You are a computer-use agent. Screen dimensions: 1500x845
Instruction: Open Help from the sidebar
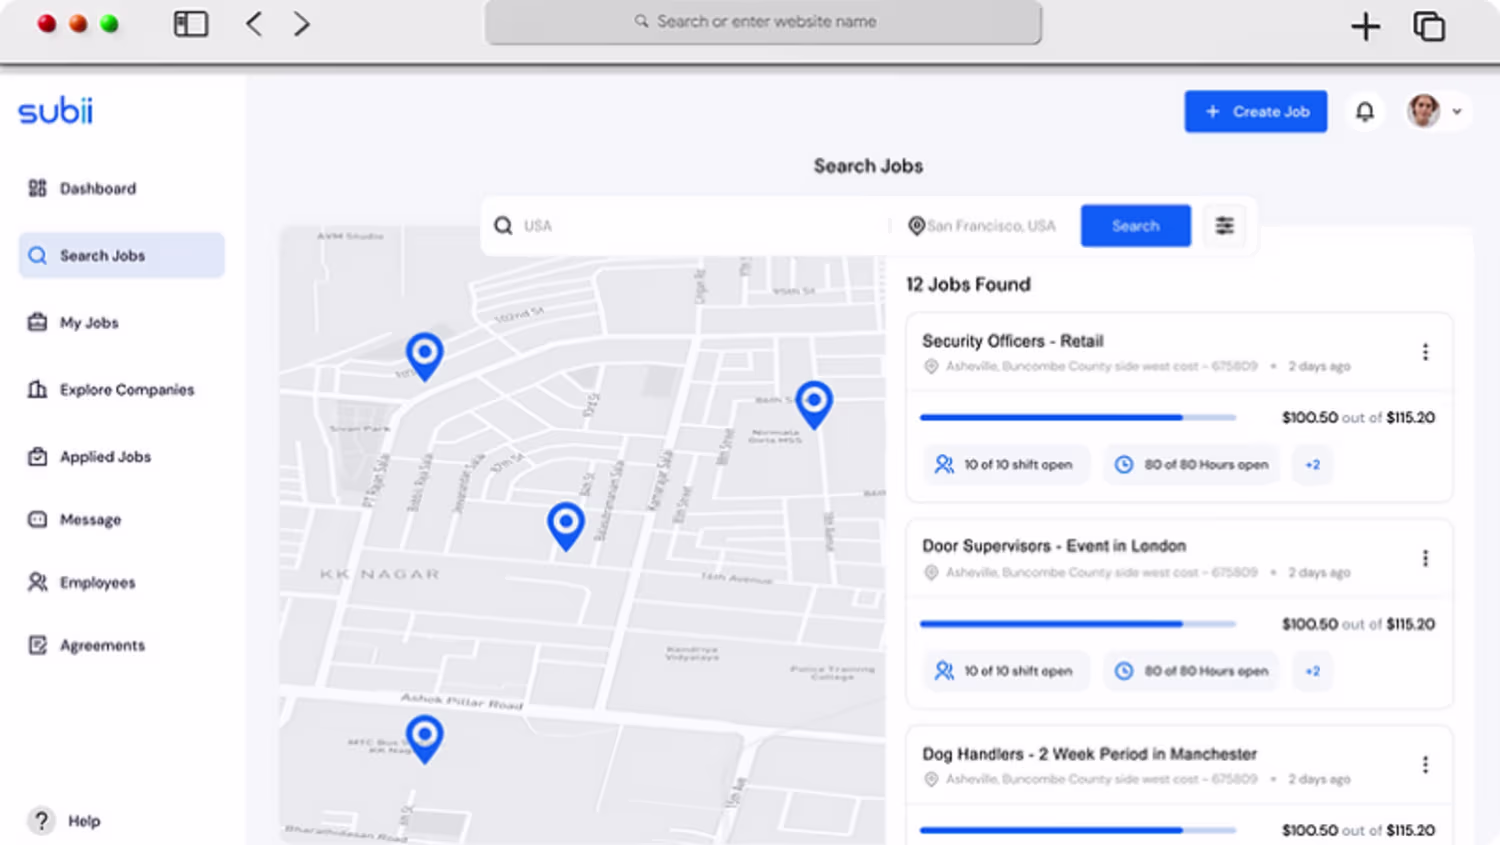pyautogui.click(x=65, y=821)
